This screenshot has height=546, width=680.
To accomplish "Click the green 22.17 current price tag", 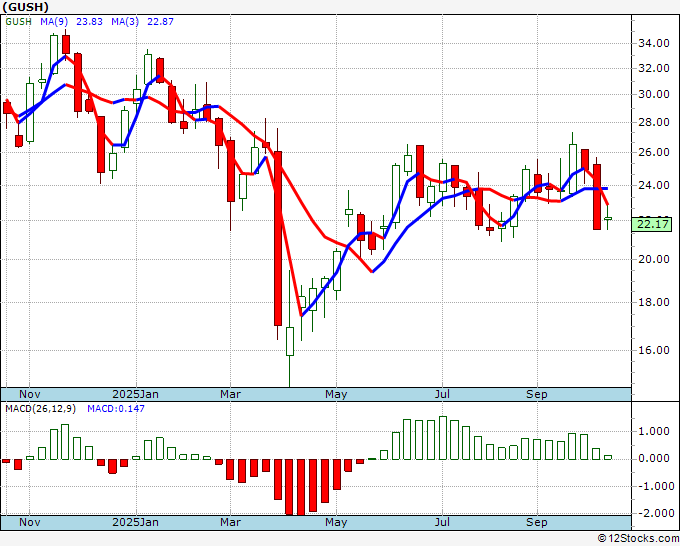I will click(651, 225).
